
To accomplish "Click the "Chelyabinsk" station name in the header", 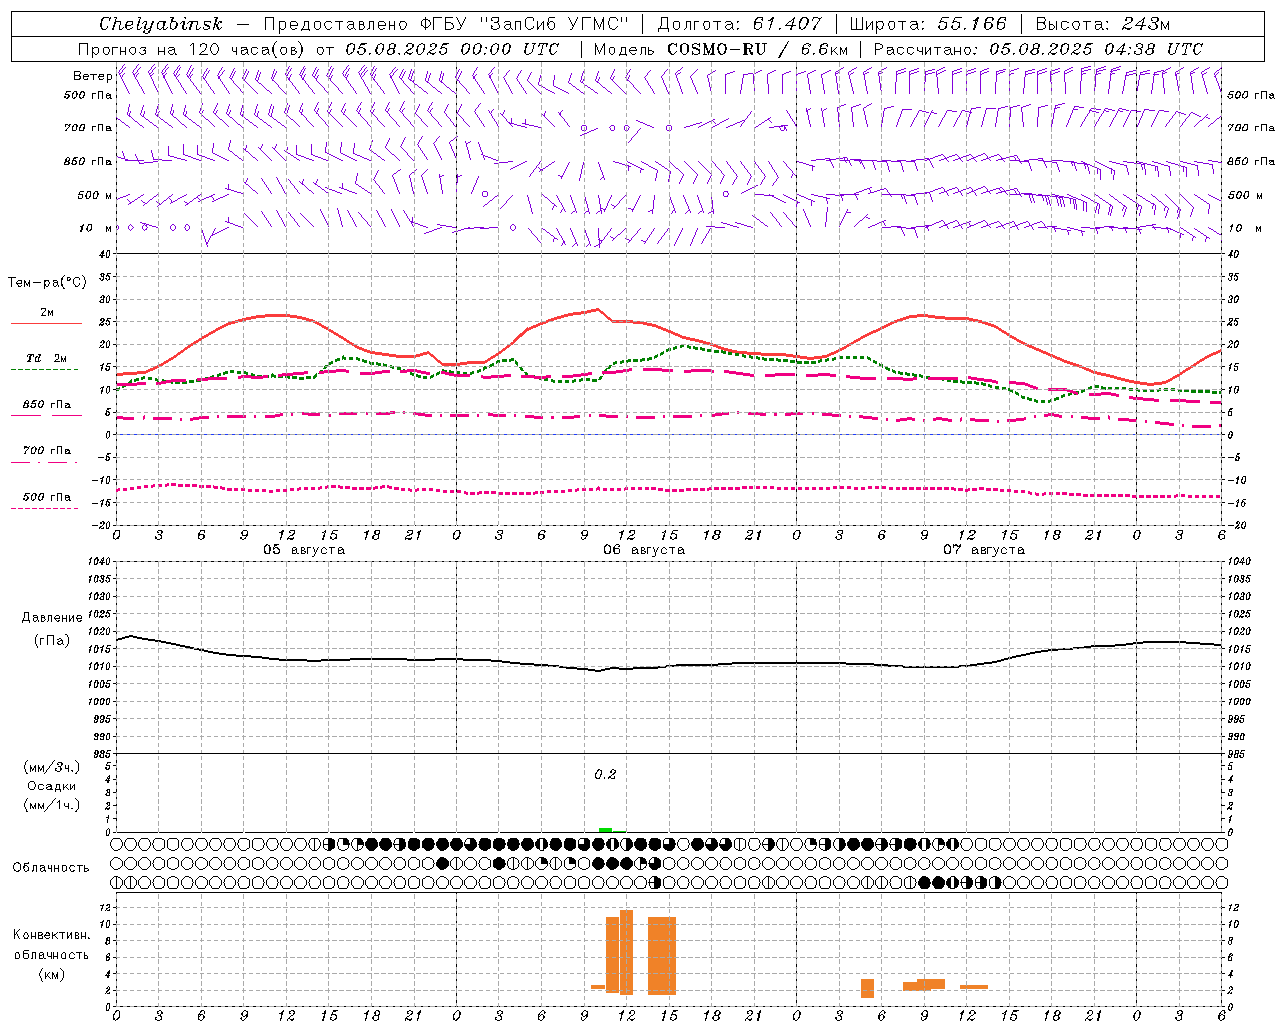I will [x=160, y=24].
